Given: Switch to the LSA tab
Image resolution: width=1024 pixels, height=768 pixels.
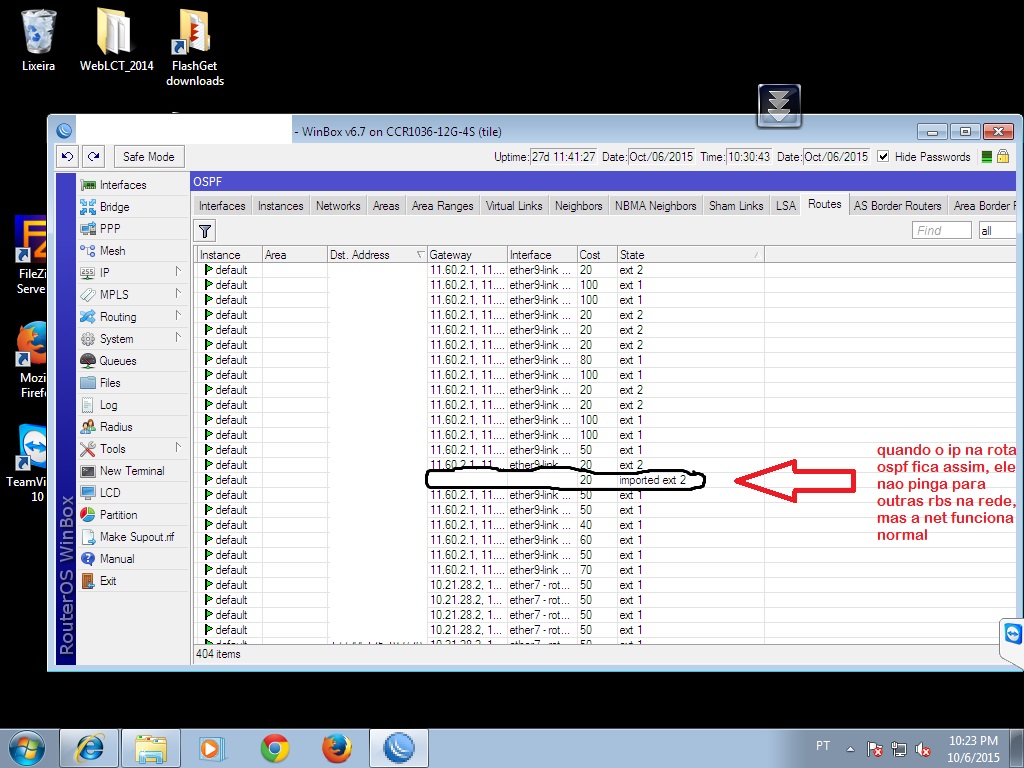Looking at the screenshot, I should coord(786,206).
